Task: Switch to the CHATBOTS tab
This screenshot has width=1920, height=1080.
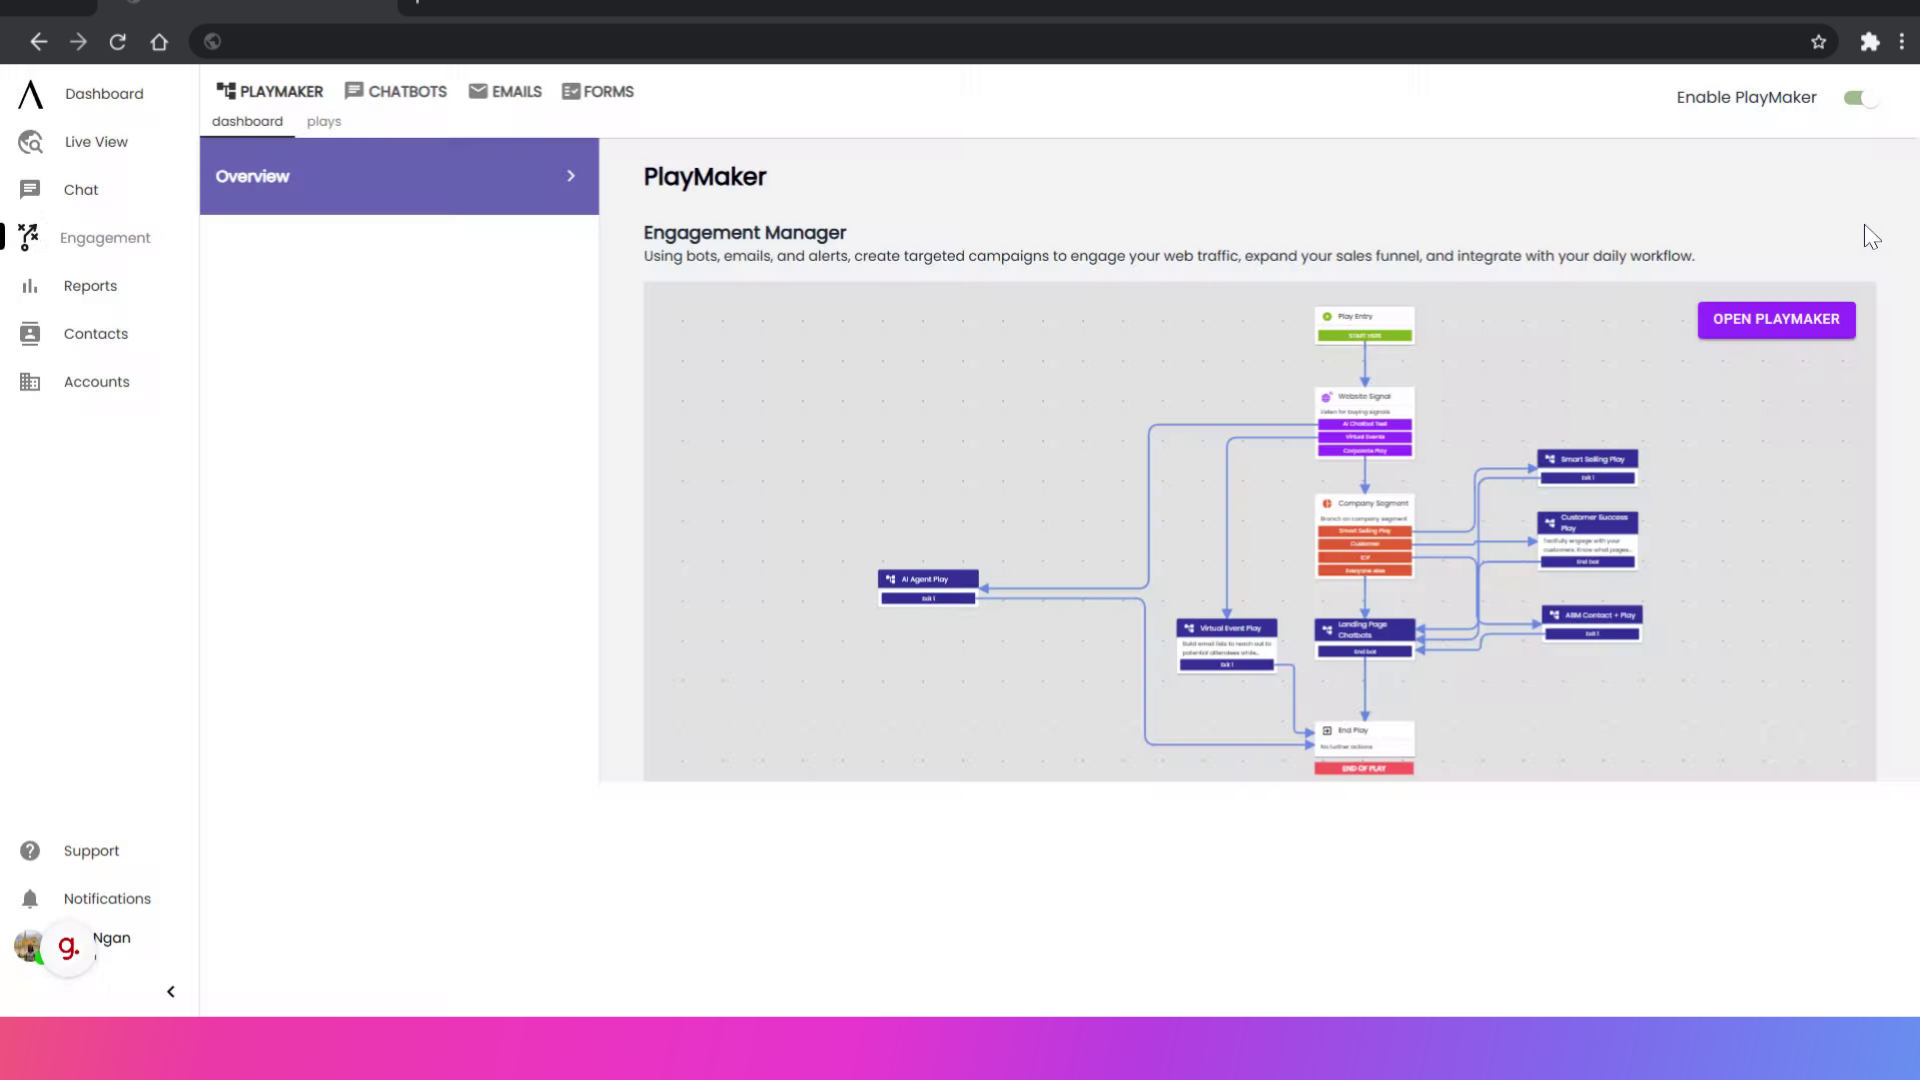Action: click(396, 91)
